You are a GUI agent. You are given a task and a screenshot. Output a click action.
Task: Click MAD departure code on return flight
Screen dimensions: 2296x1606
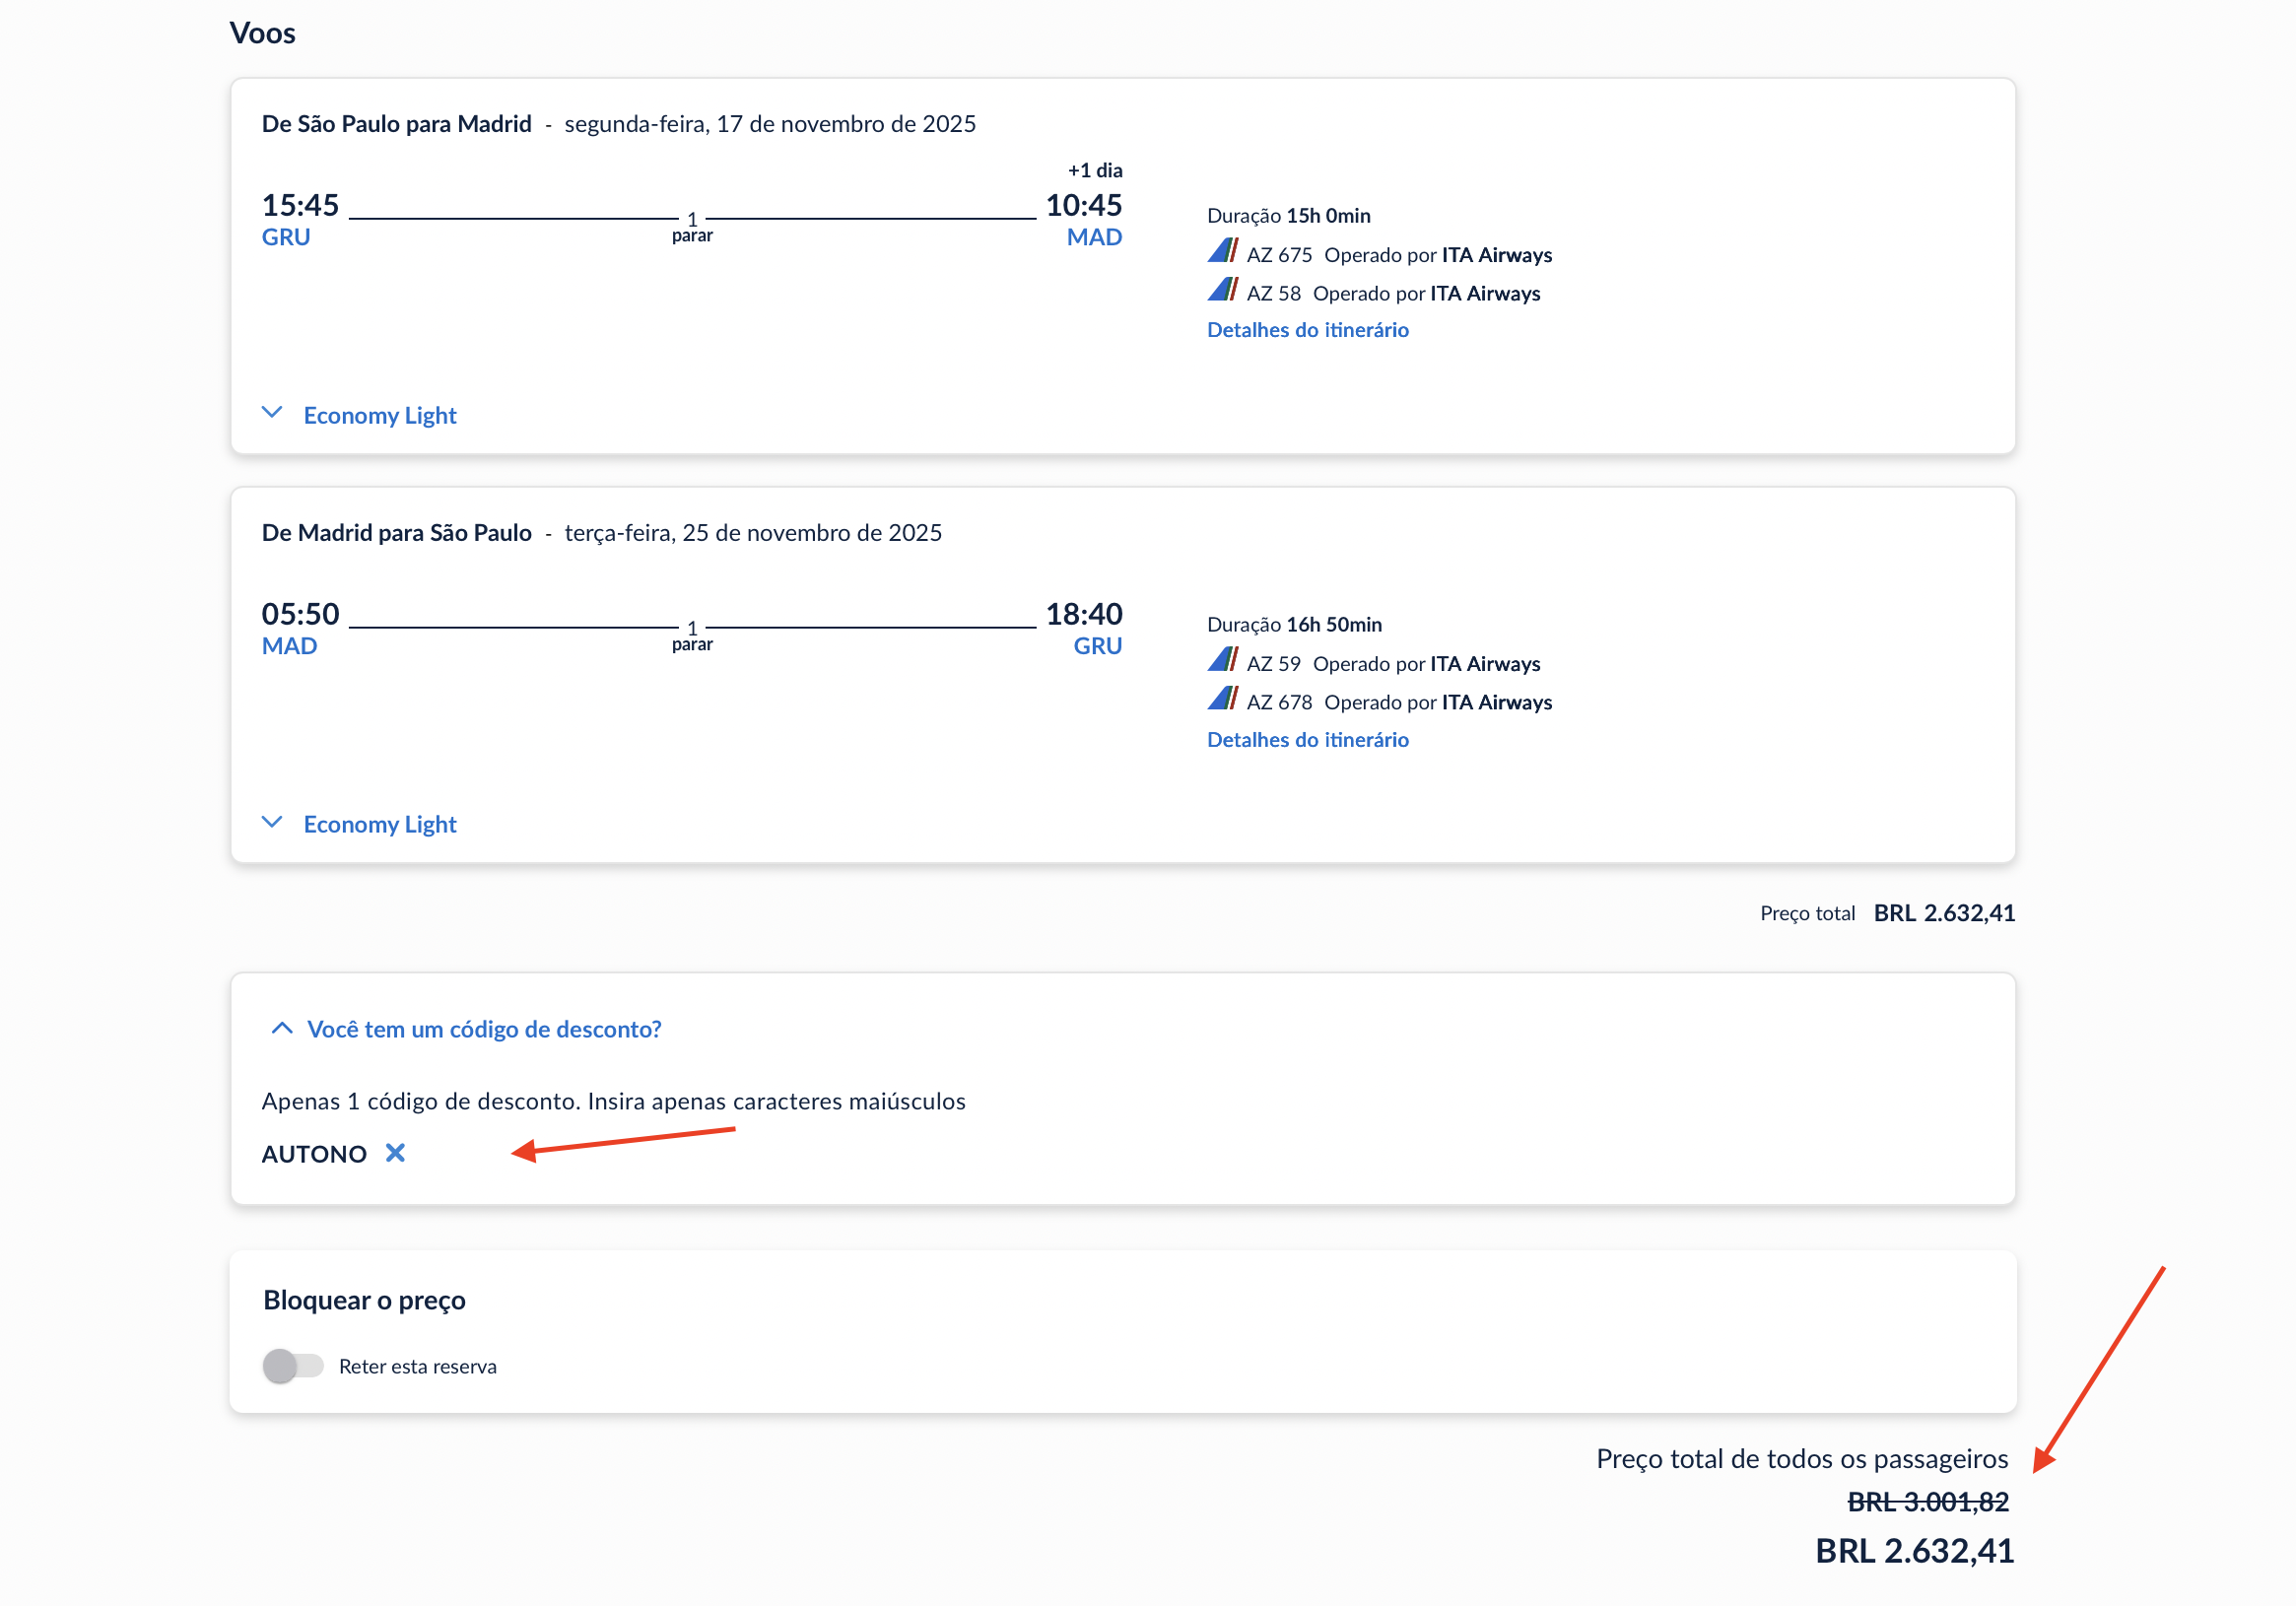click(x=289, y=646)
